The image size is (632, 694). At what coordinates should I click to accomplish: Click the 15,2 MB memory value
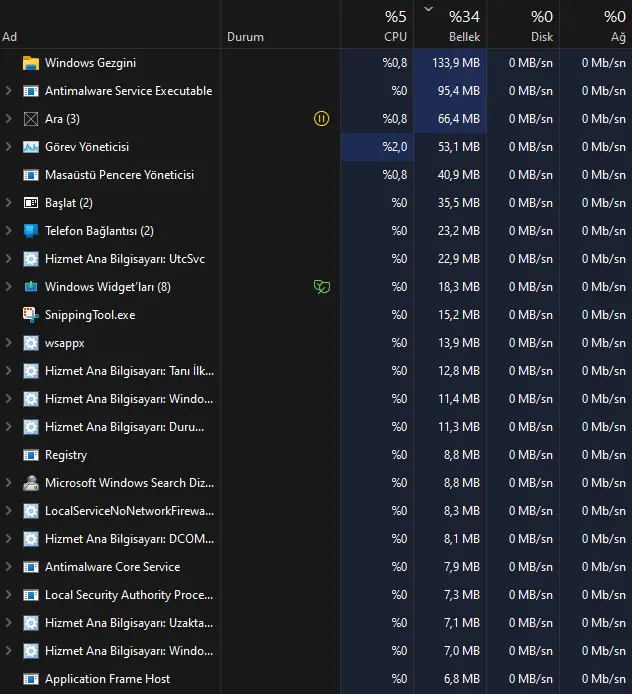(x=459, y=315)
